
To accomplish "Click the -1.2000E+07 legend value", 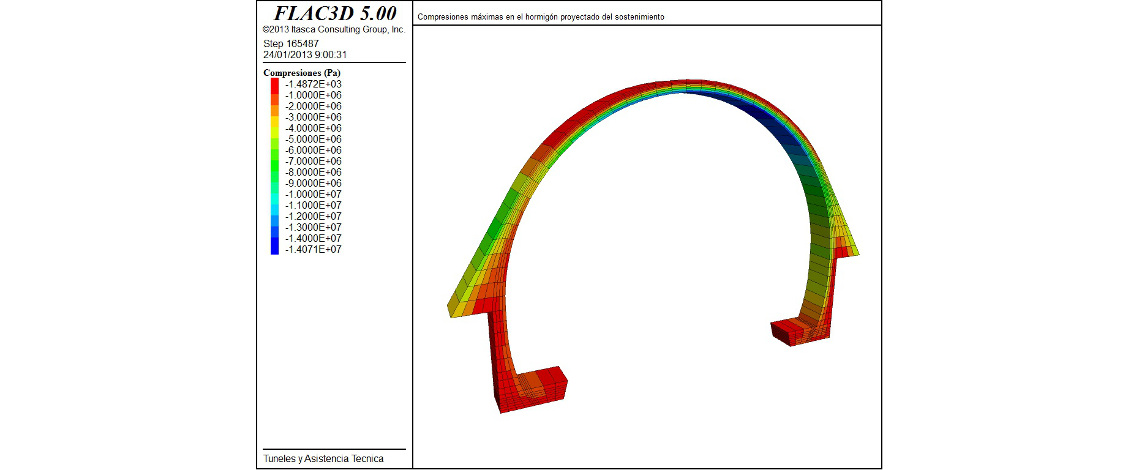I will point(313,216).
